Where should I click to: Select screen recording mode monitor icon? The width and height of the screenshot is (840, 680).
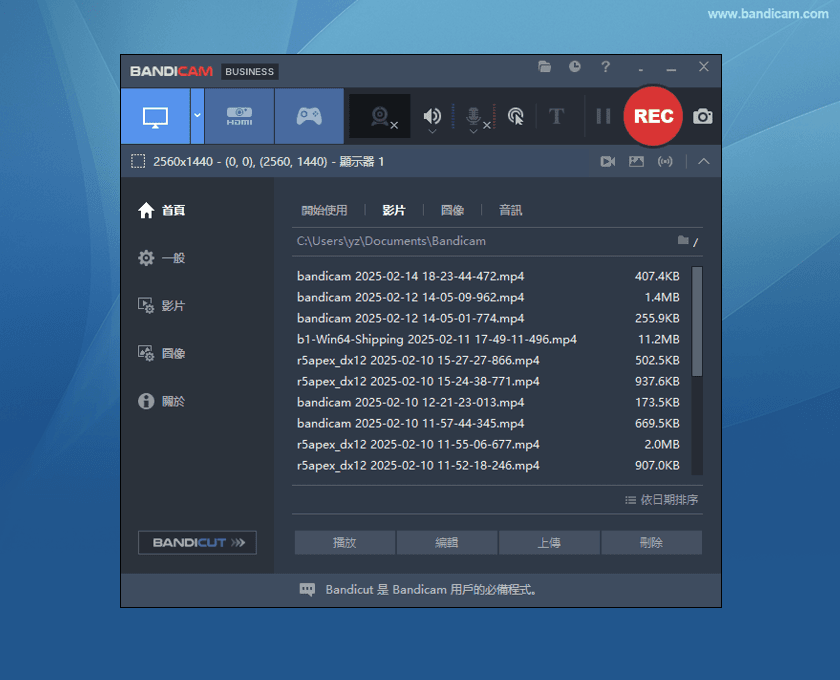point(155,116)
